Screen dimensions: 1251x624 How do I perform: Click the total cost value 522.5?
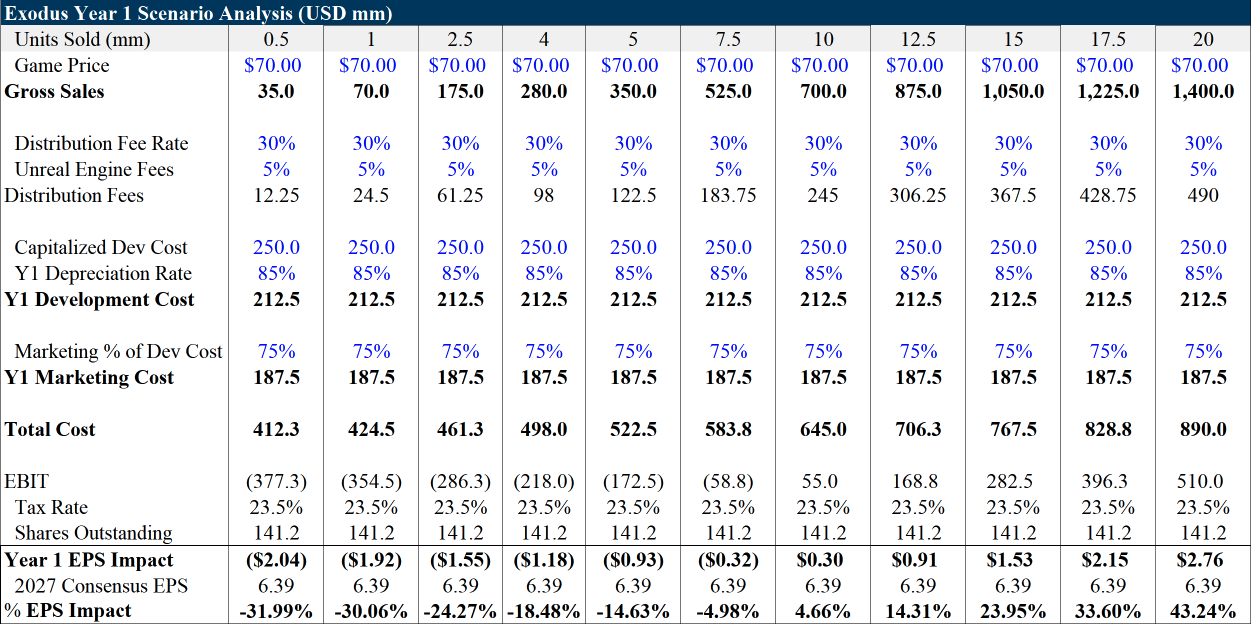point(633,429)
